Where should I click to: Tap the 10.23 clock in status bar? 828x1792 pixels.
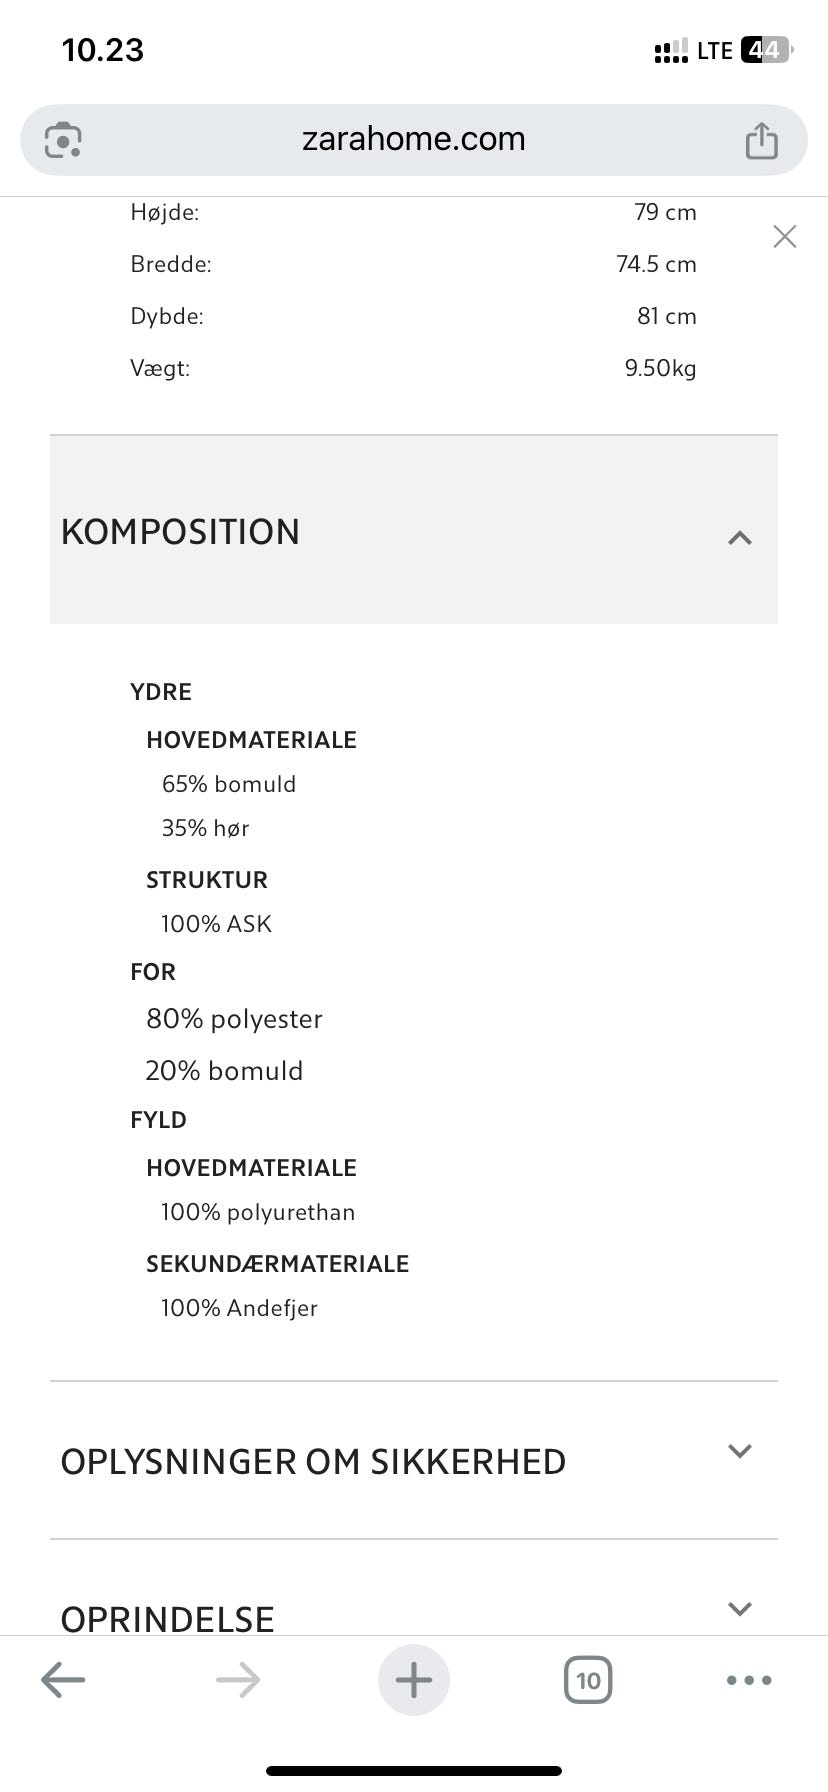103,50
